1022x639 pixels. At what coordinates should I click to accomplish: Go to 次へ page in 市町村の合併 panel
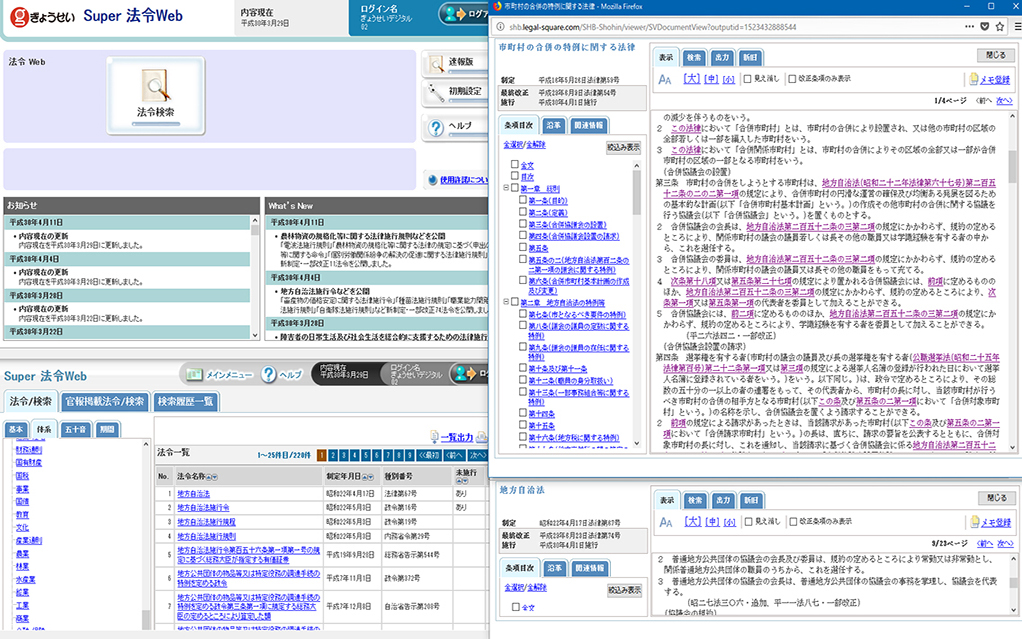[1004, 100]
